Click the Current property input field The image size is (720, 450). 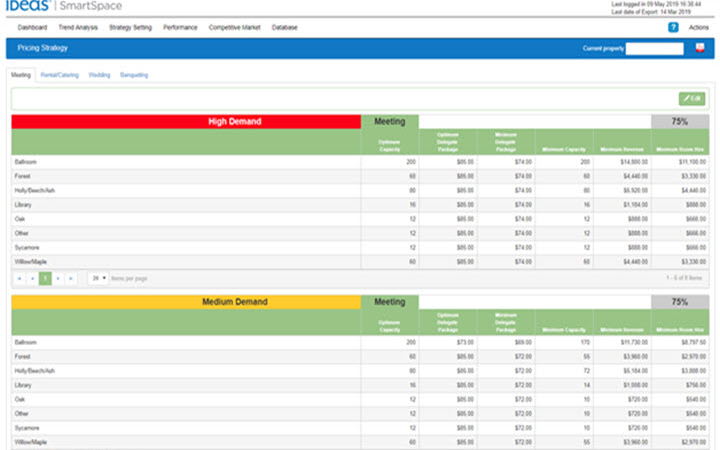[x=653, y=48]
